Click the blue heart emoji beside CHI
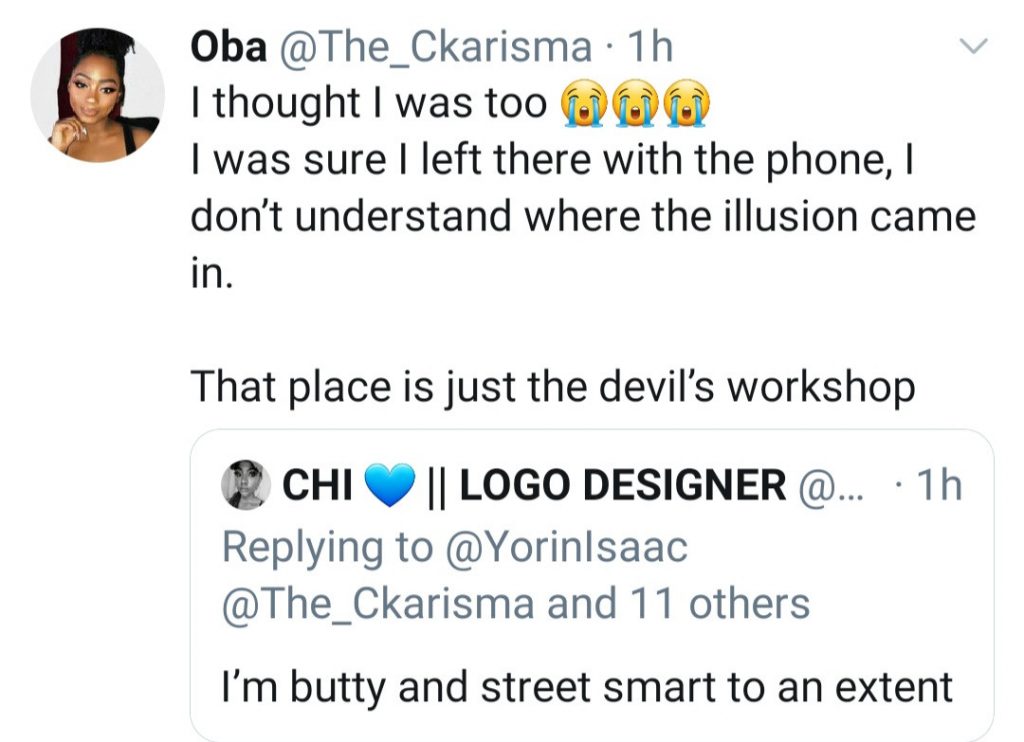1024x742 pixels. point(389,486)
